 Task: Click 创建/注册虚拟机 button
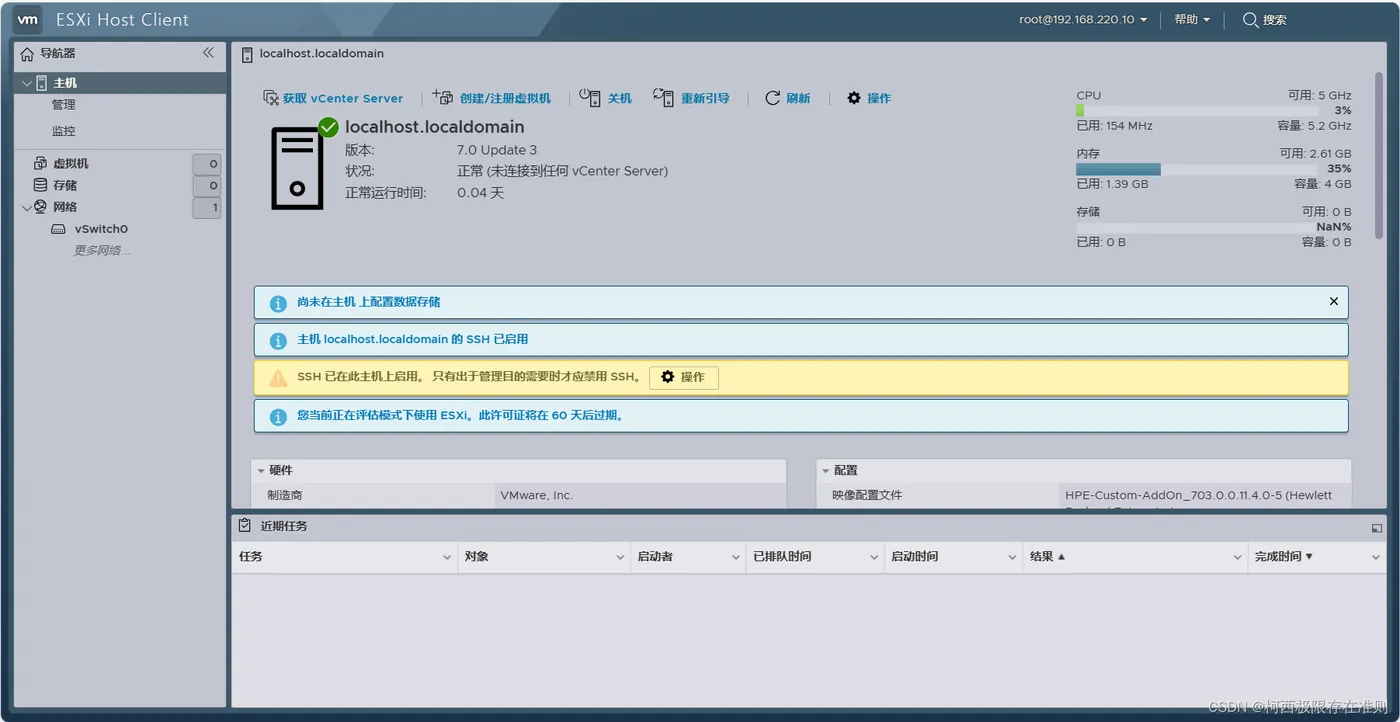click(x=492, y=98)
